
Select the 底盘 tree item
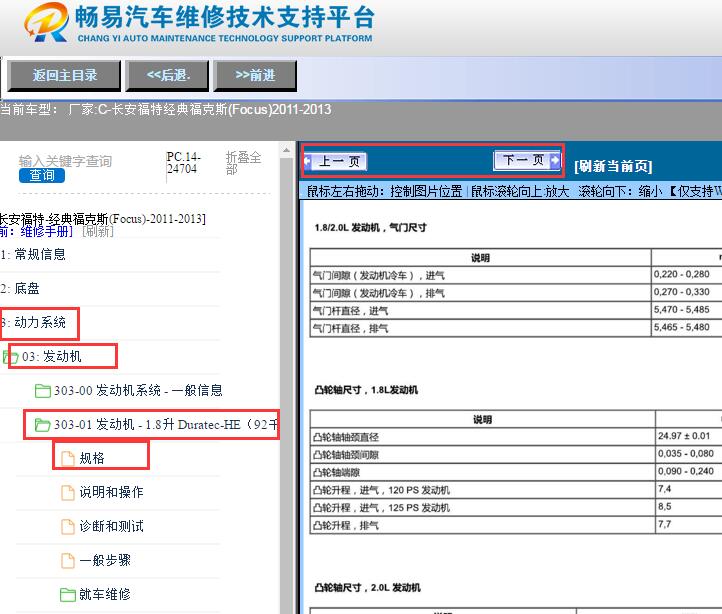click(x=27, y=288)
